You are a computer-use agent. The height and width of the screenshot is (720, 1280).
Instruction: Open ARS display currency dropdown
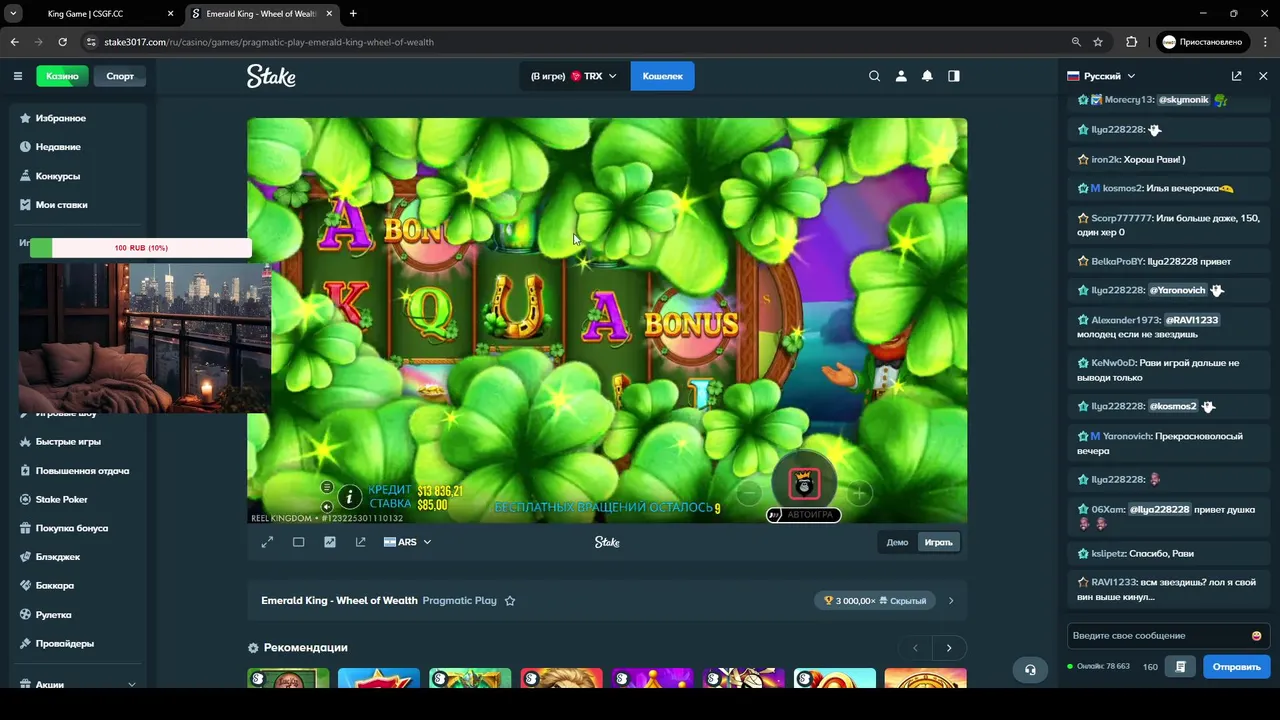407,542
